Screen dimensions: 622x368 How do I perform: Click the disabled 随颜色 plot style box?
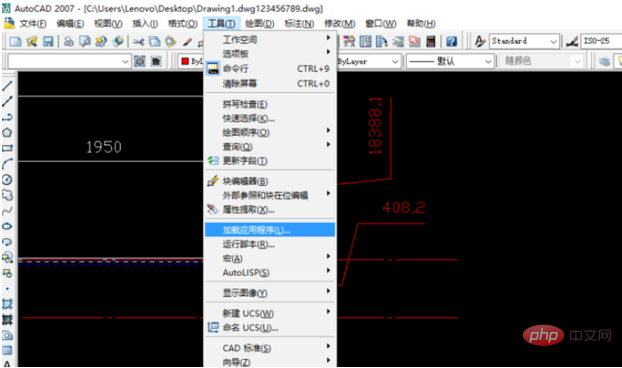(x=541, y=61)
